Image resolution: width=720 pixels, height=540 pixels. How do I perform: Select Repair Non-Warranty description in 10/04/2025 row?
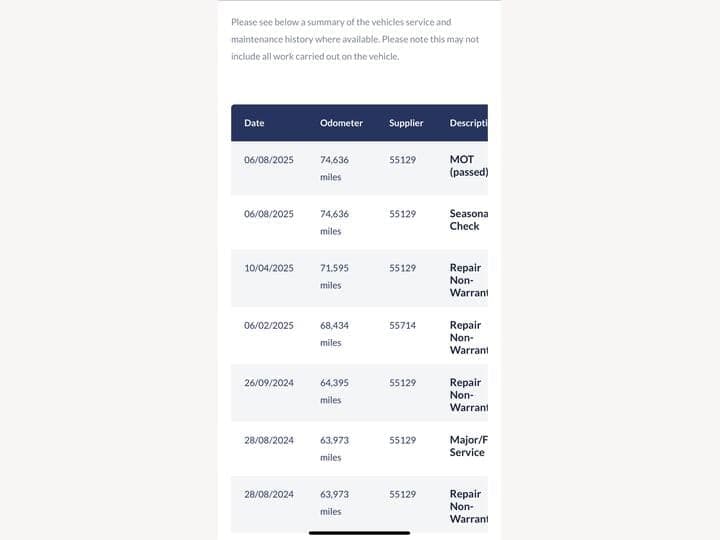(468, 280)
